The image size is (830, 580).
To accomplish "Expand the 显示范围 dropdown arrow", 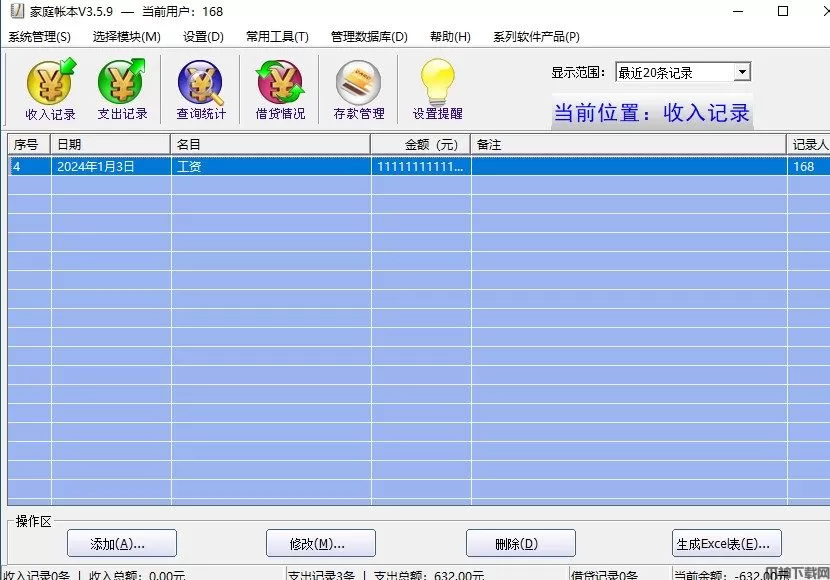I will coord(741,72).
